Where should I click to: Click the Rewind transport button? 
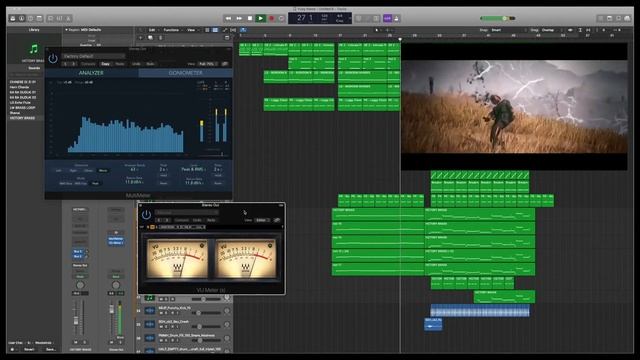228,18
